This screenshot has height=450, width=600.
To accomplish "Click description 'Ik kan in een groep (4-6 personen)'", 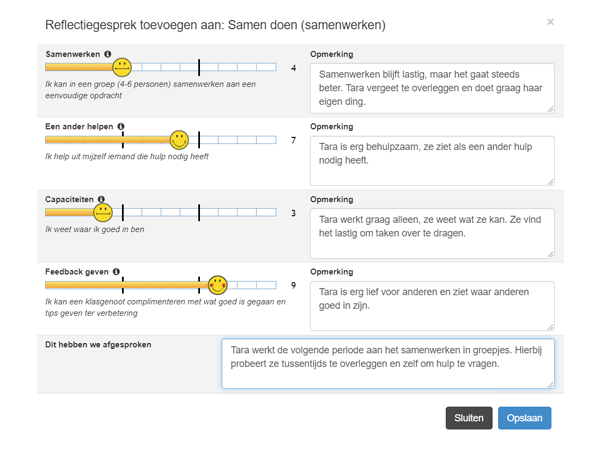I will (150, 90).
